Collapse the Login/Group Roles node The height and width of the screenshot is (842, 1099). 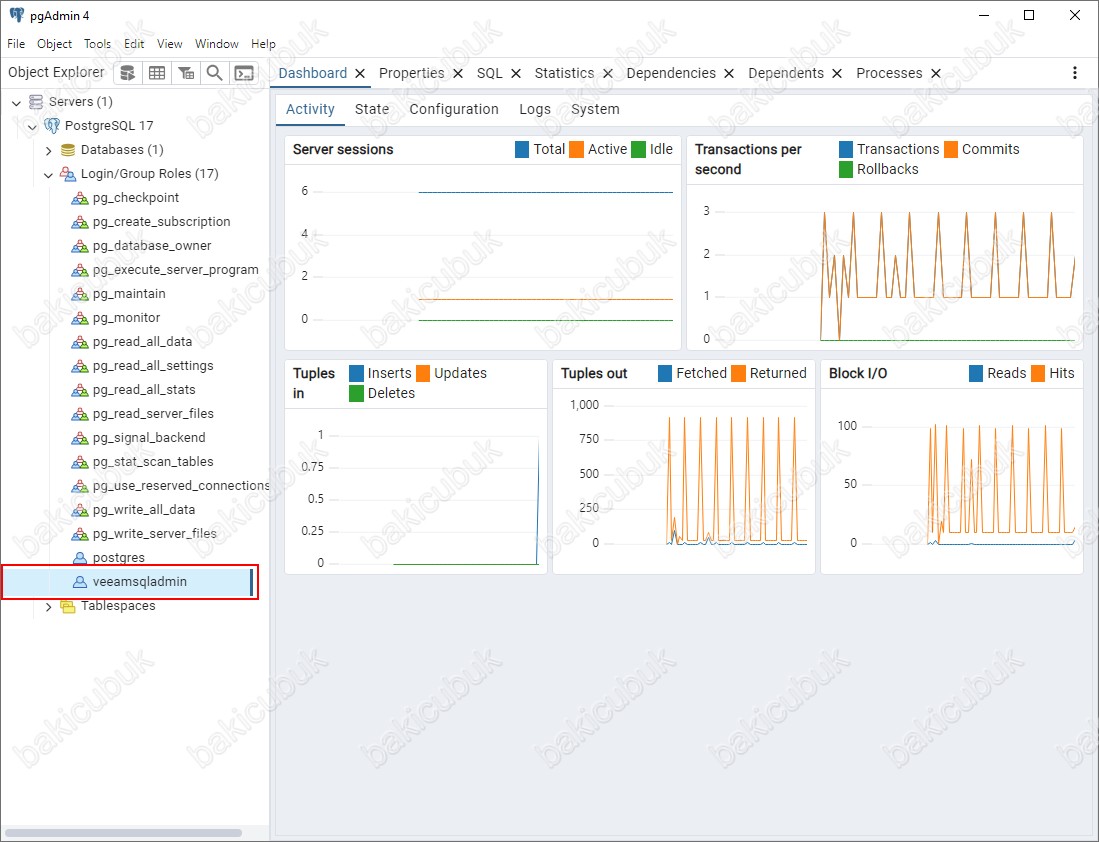pos(48,175)
